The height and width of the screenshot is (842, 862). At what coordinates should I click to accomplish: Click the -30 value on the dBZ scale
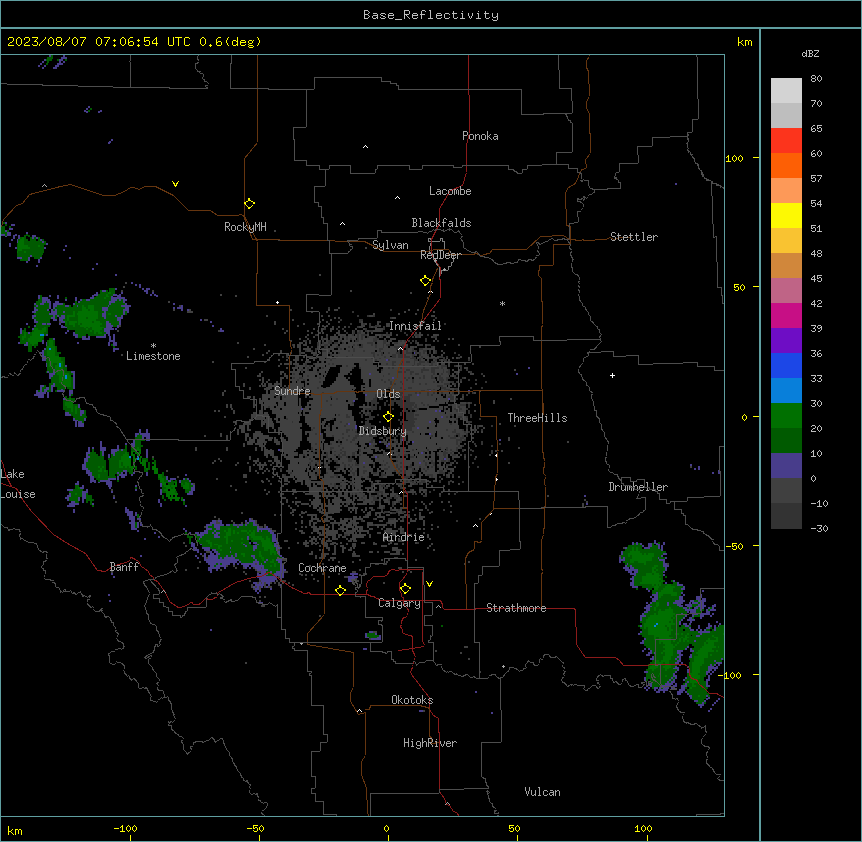point(819,528)
